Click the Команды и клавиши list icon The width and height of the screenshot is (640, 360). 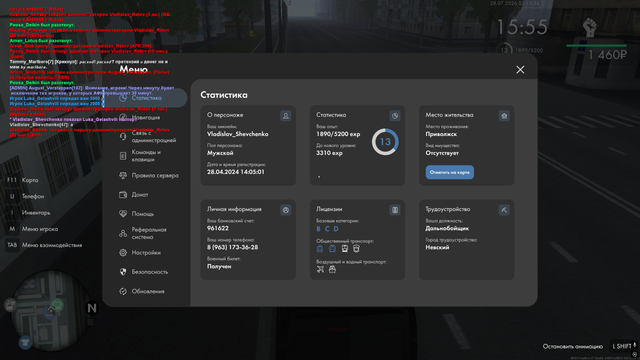tap(123, 156)
